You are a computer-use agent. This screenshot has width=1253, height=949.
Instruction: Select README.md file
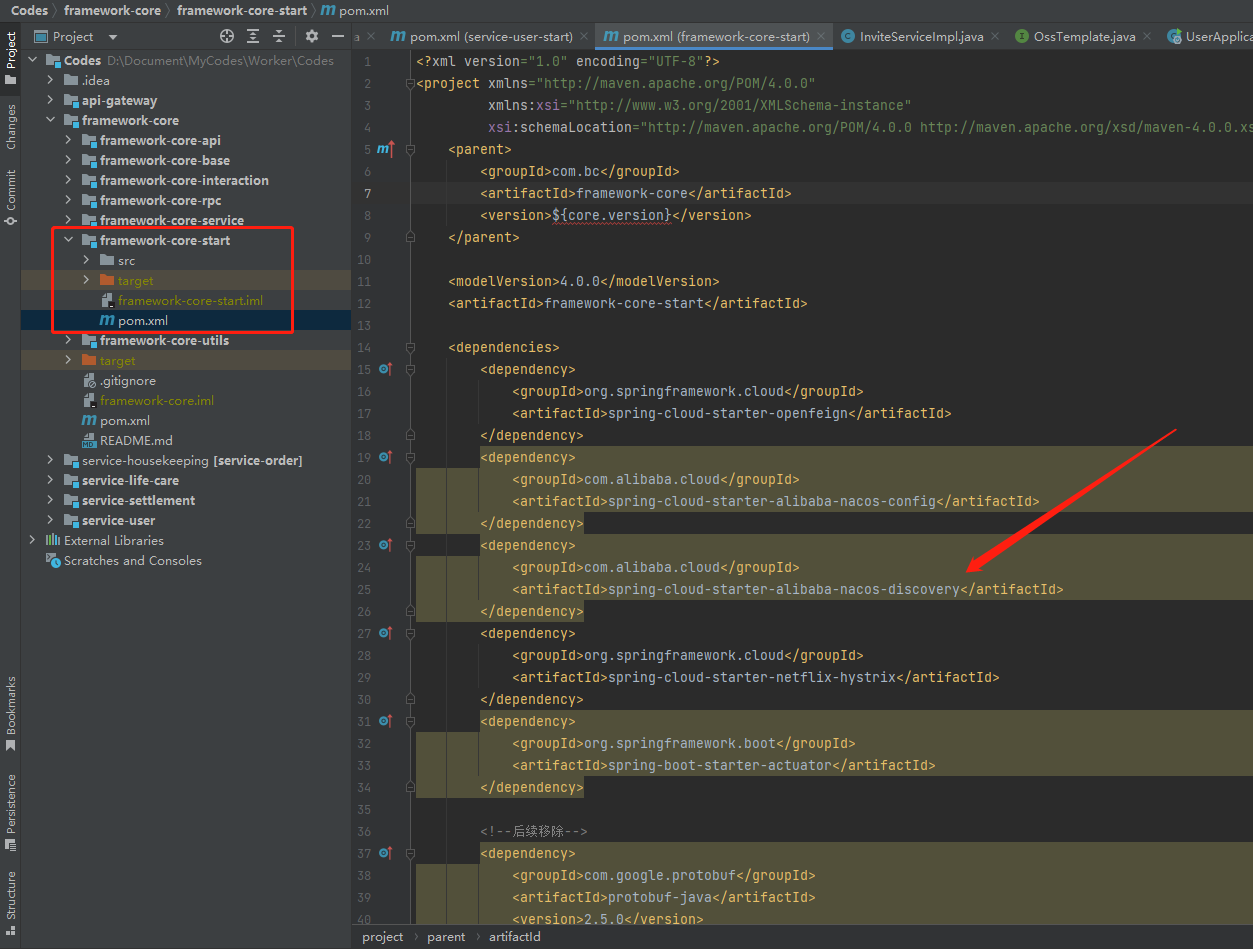pos(136,440)
